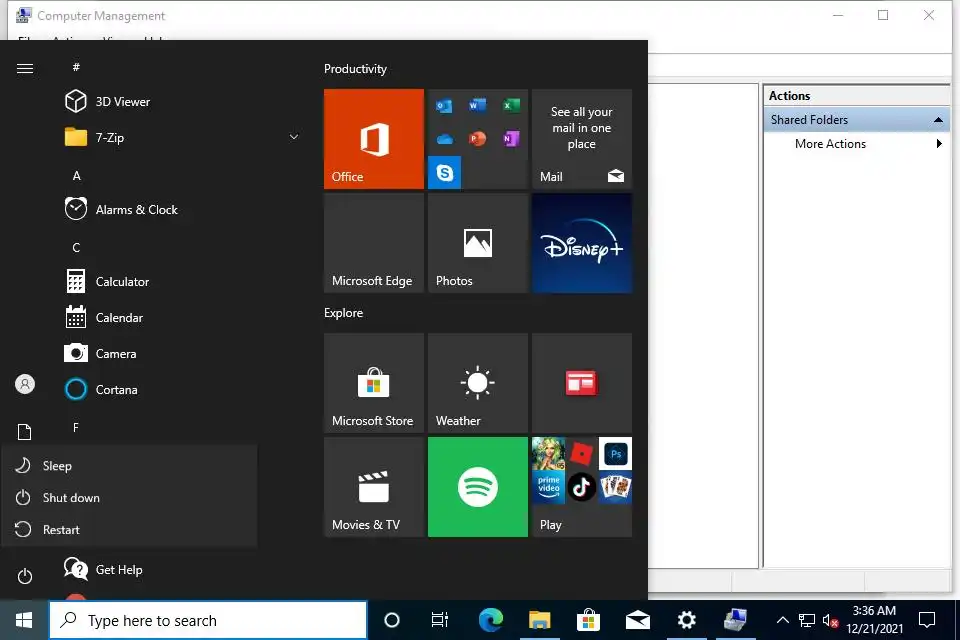This screenshot has width=960, height=640.
Task: Open Skype tile in Productivity
Action: pyautogui.click(x=444, y=173)
